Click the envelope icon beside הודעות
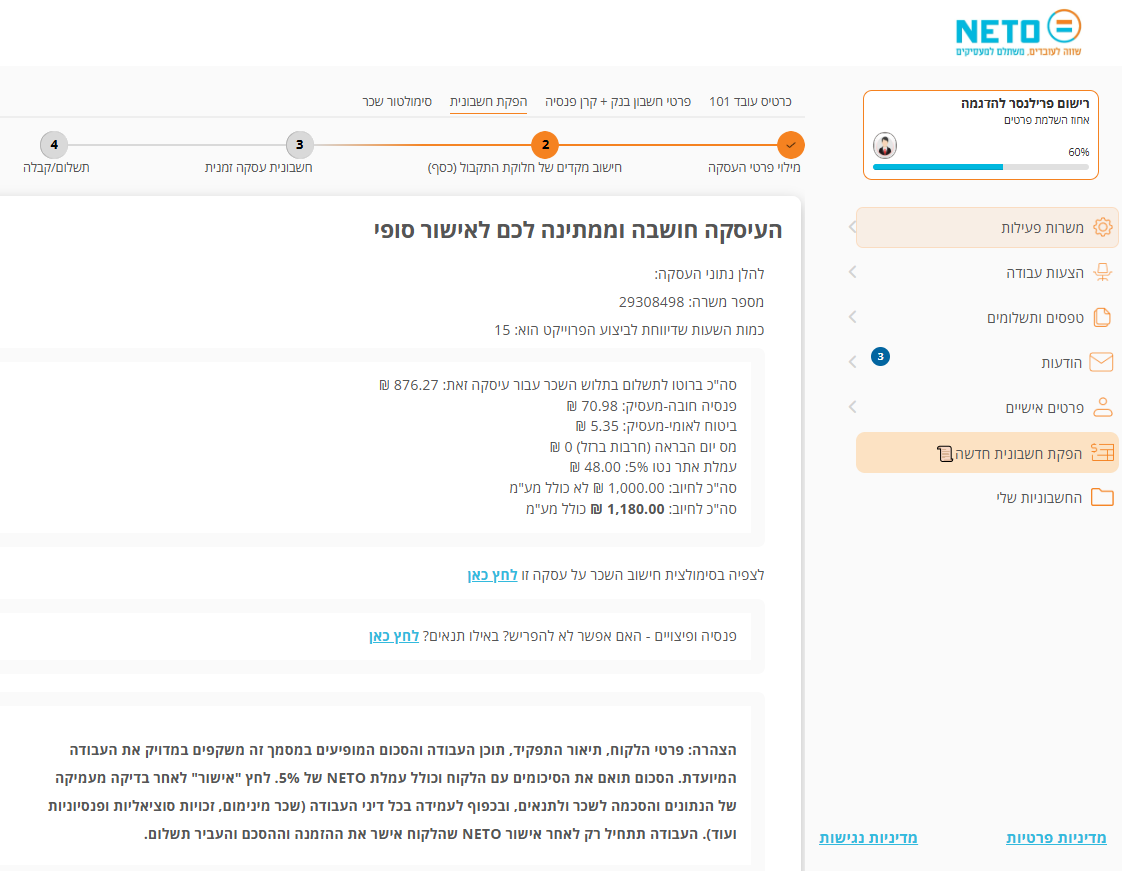 point(1101,362)
